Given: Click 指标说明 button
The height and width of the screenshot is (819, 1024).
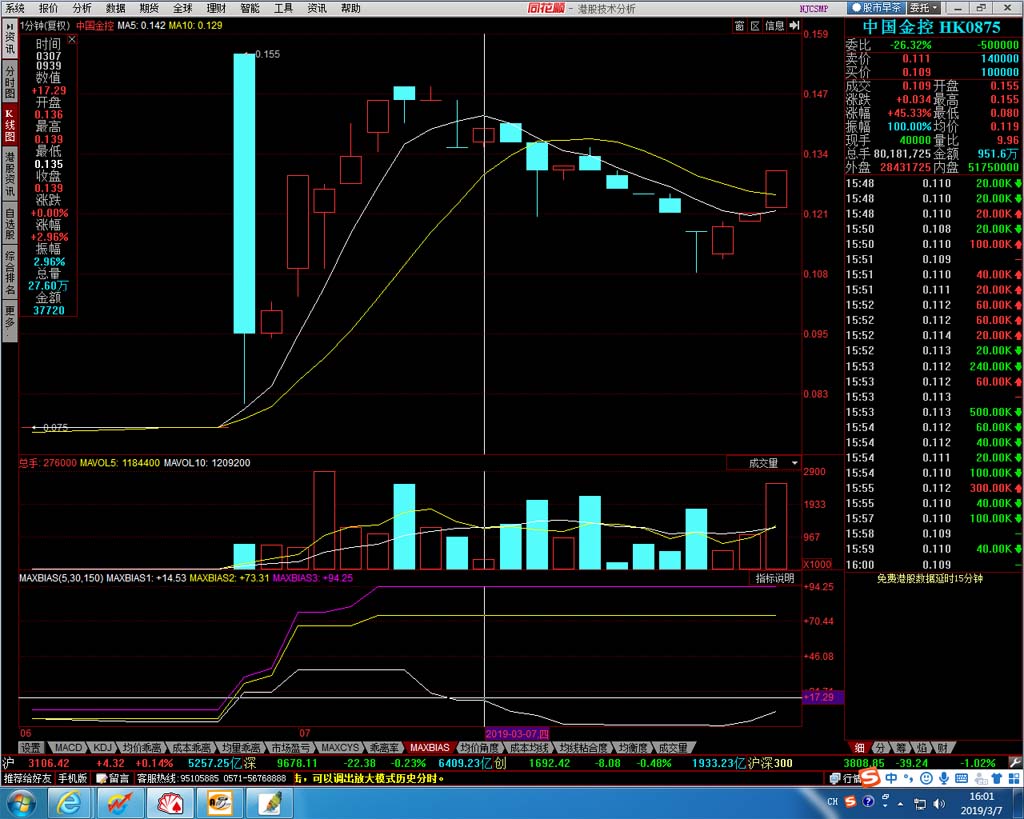Looking at the screenshot, I should tap(775, 578).
